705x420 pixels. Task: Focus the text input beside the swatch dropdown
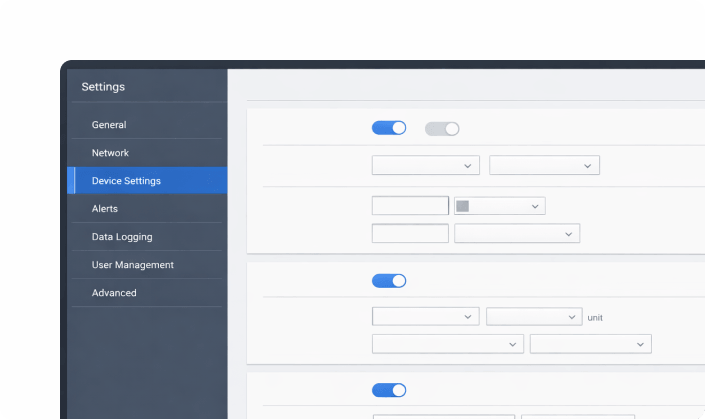410,206
